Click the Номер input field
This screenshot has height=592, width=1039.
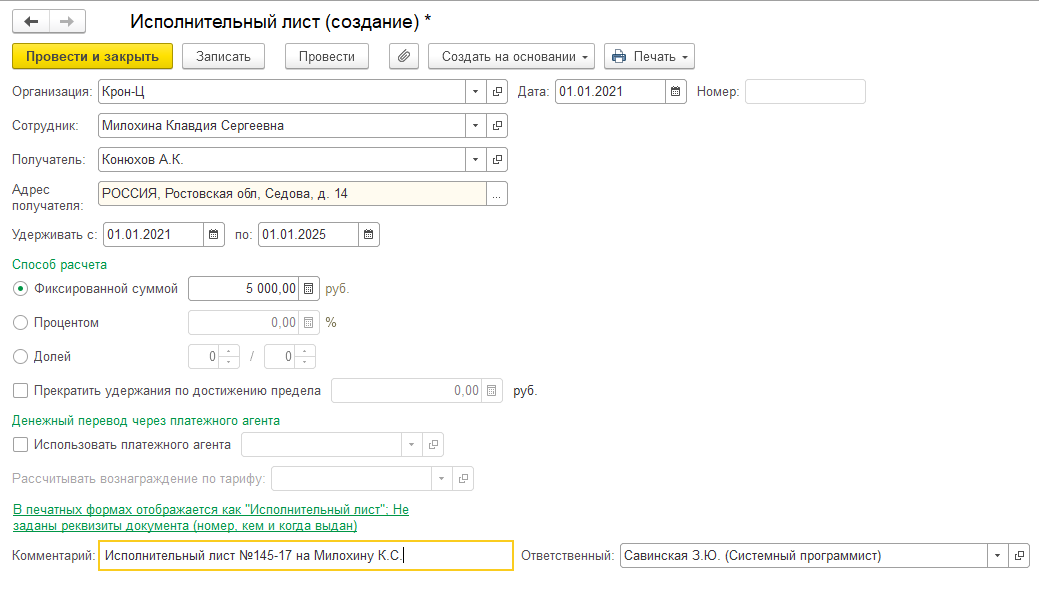click(x=805, y=92)
